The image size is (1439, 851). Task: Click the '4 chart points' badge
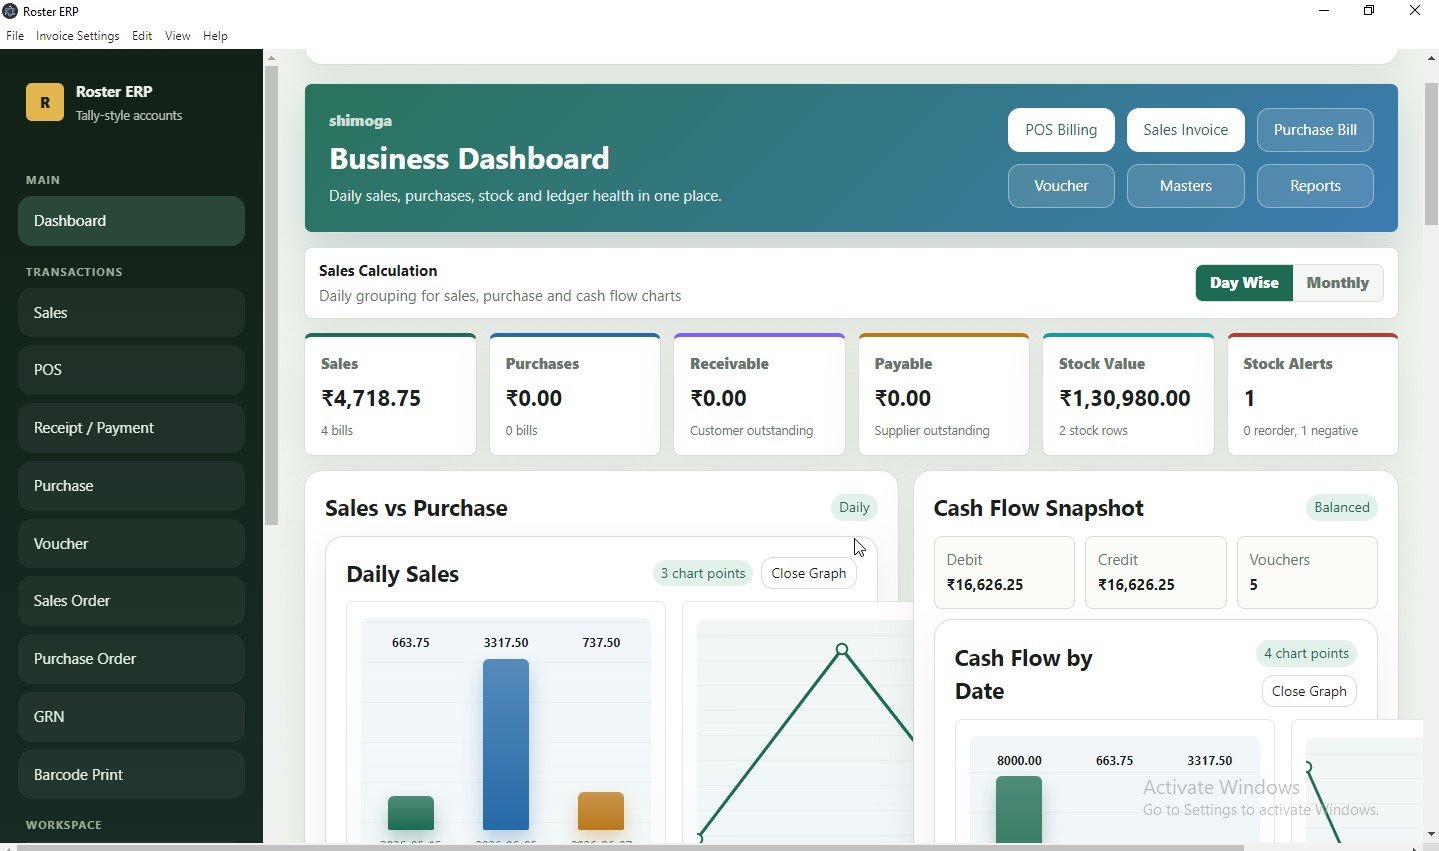[x=1306, y=653]
